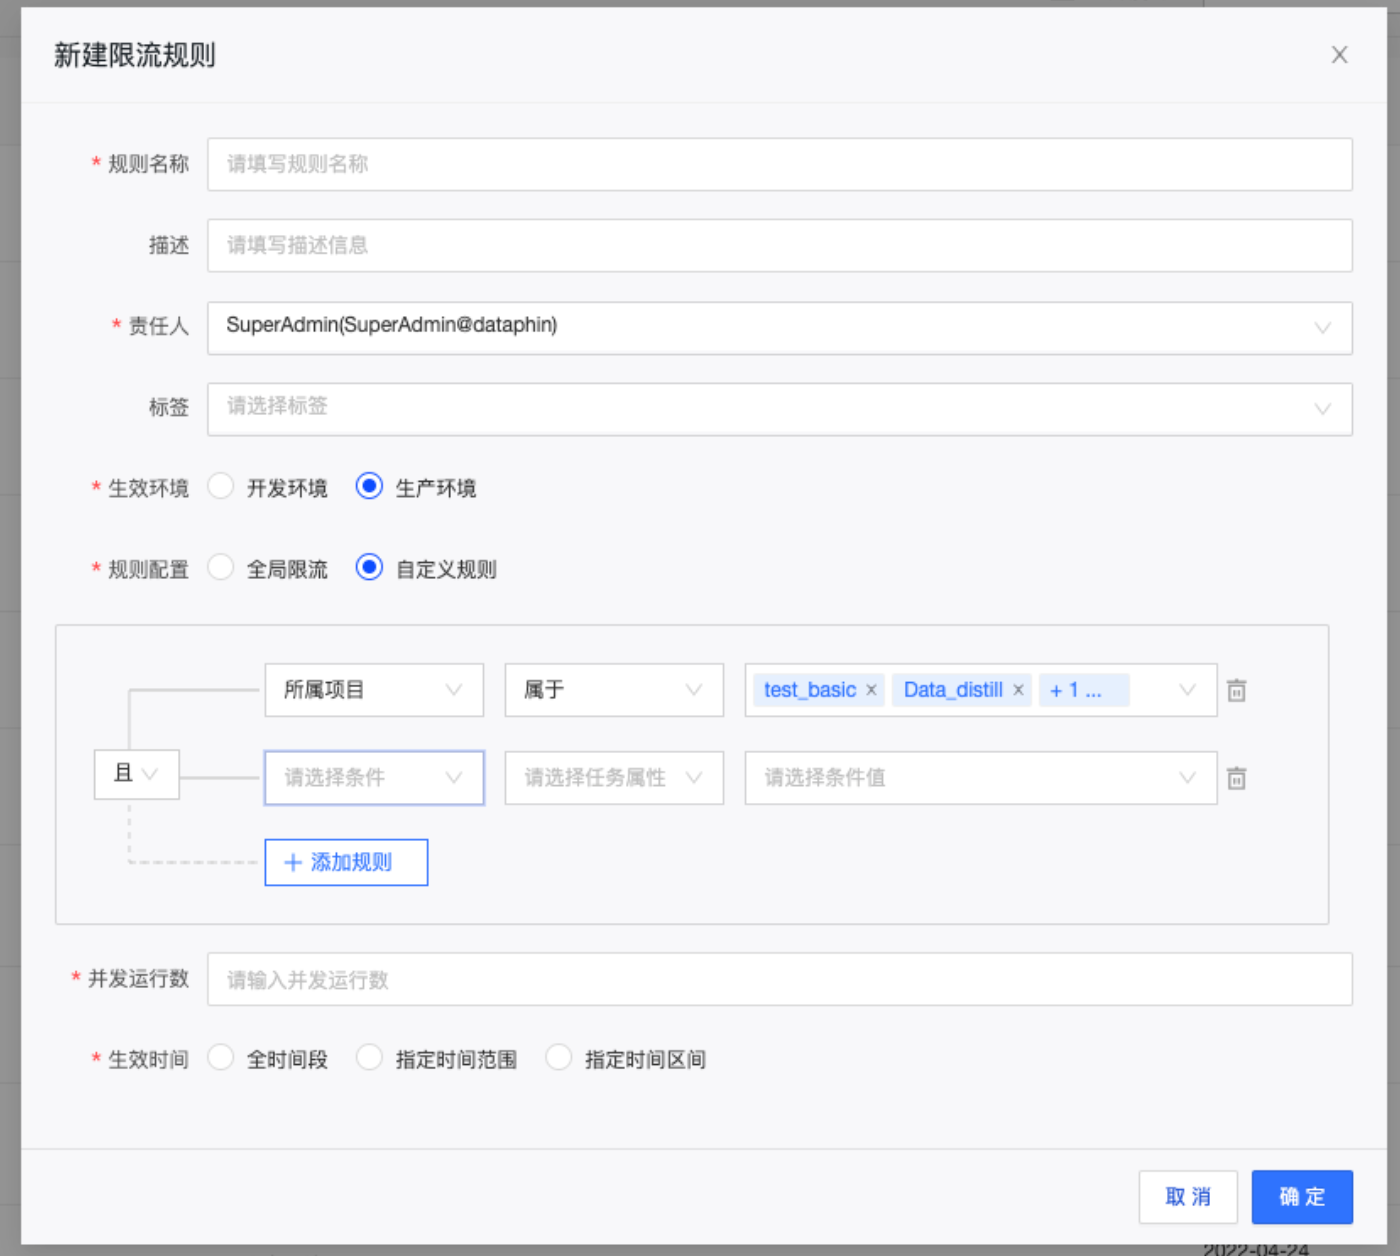
Task: Open the 请选择任务属性 dropdown
Action: (613, 777)
